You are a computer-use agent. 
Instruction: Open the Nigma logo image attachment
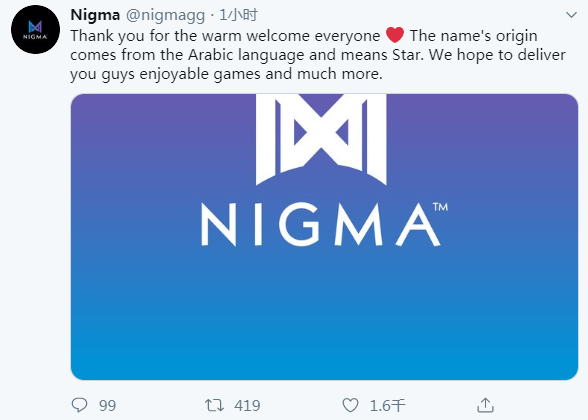pyautogui.click(x=324, y=237)
